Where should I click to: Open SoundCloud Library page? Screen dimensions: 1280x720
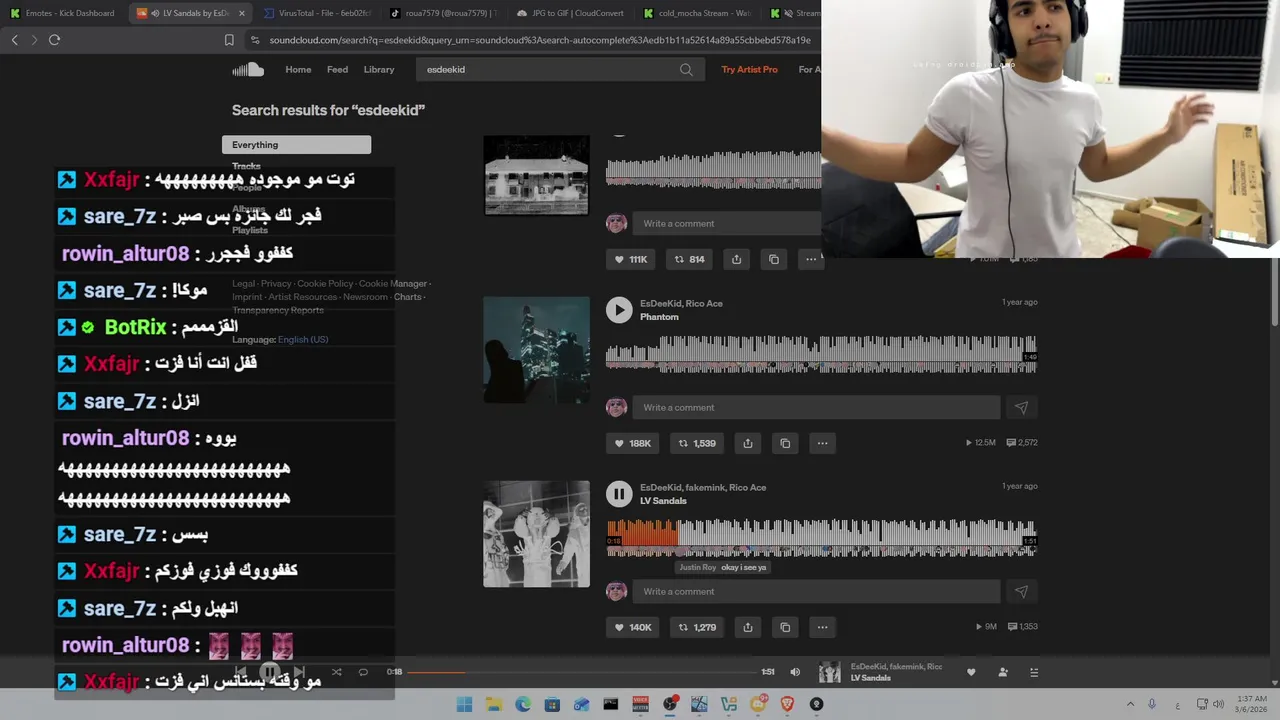(x=379, y=70)
